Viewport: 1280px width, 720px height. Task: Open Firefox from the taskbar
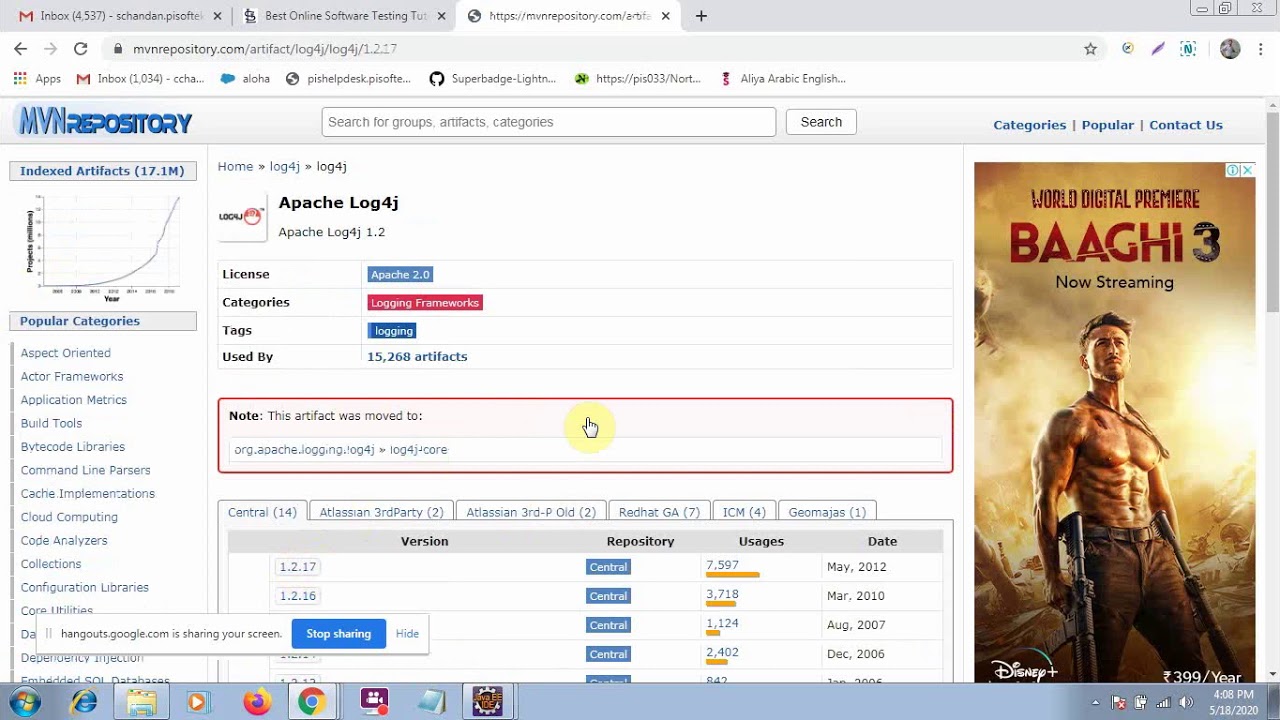coord(257,702)
